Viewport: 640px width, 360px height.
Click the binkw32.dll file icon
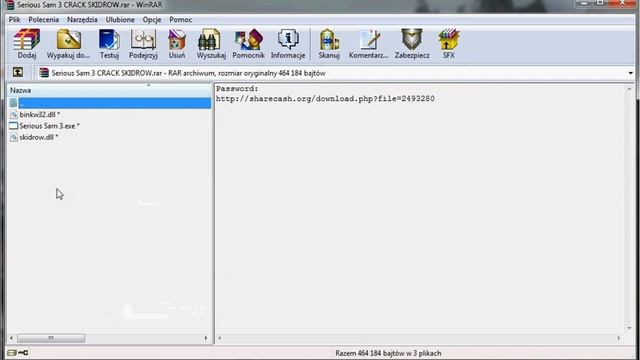coord(14,115)
